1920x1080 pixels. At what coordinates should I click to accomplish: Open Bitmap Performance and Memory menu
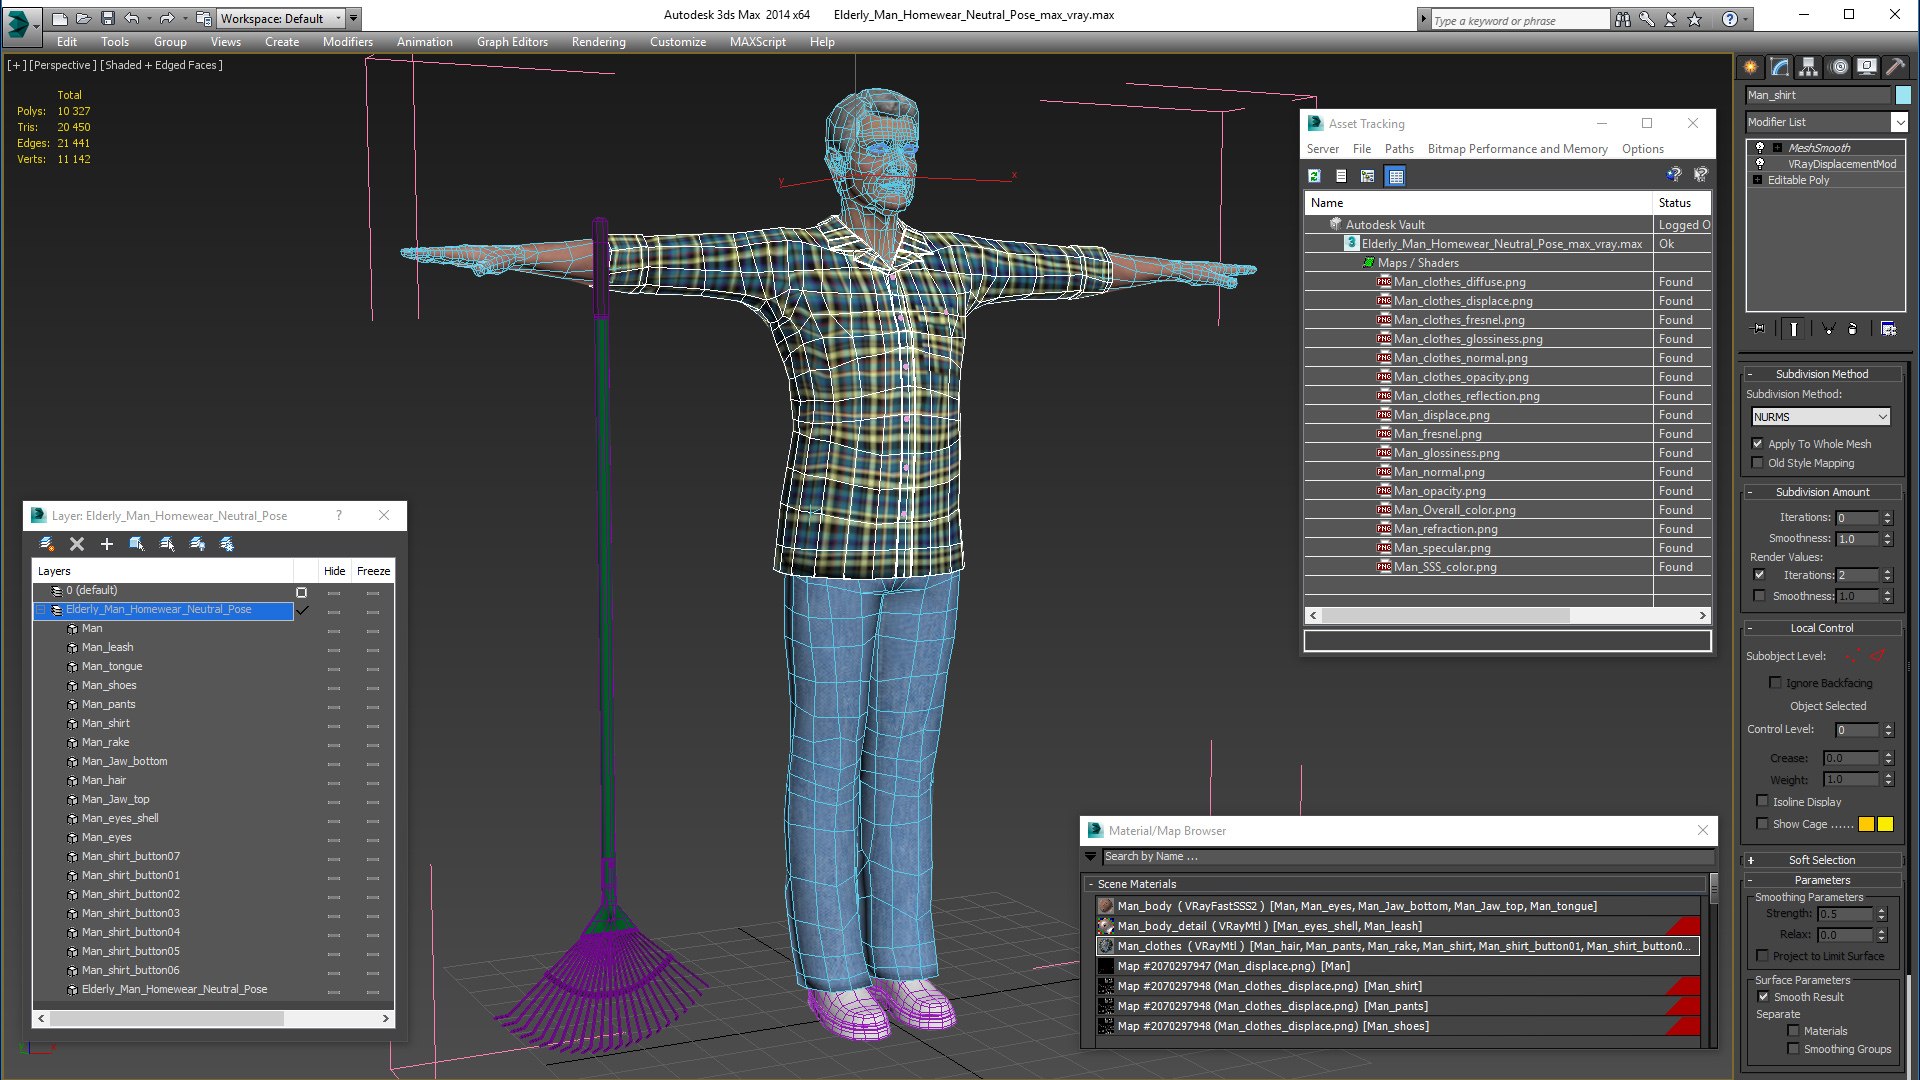pyautogui.click(x=1517, y=149)
